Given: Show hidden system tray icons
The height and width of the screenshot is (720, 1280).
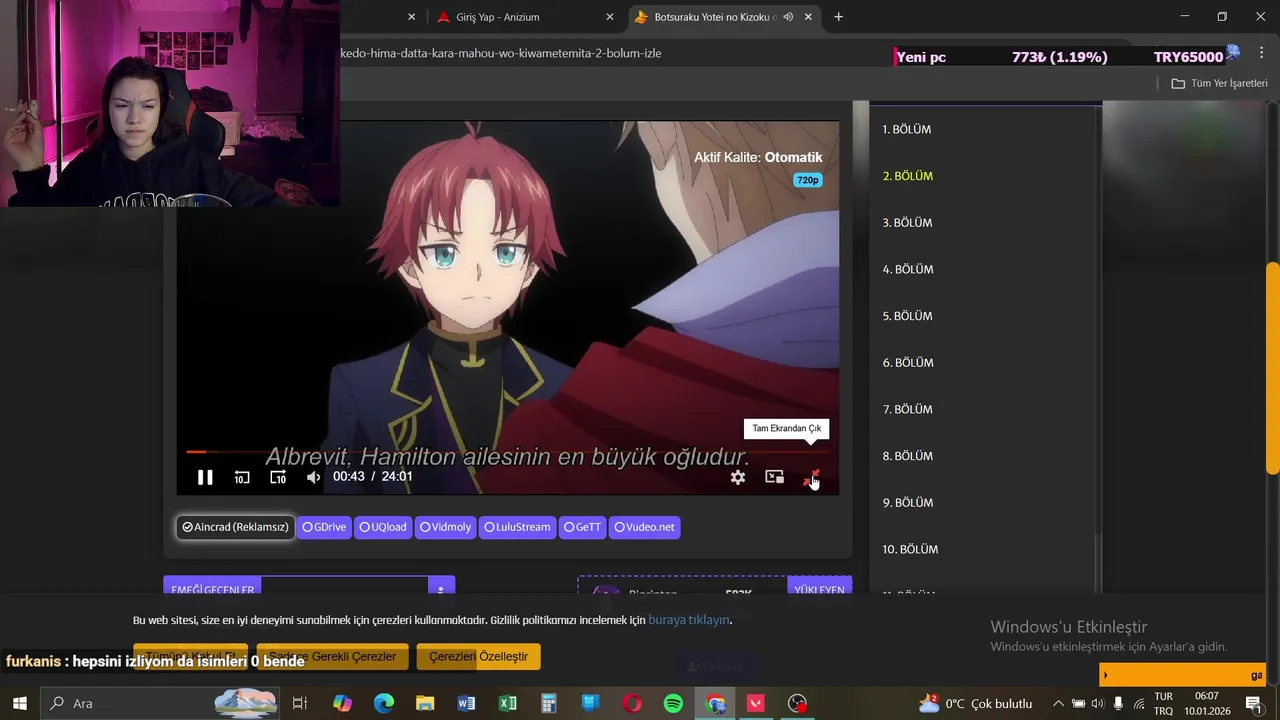Looking at the screenshot, I should coord(1058,703).
